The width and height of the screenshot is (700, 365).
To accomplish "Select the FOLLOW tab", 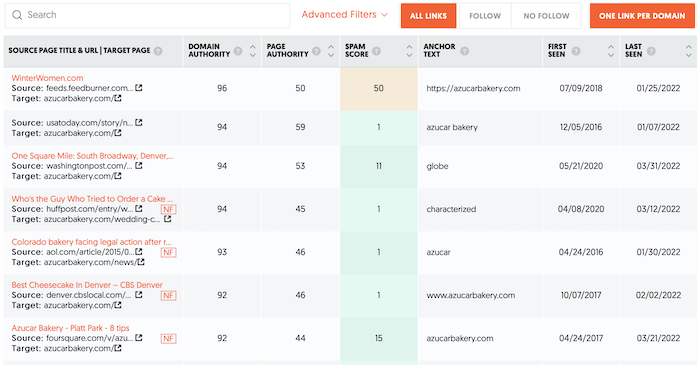I will (x=485, y=16).
